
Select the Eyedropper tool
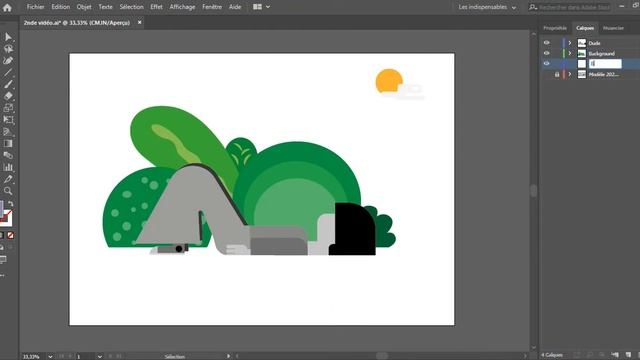click(x=8, y=179)
